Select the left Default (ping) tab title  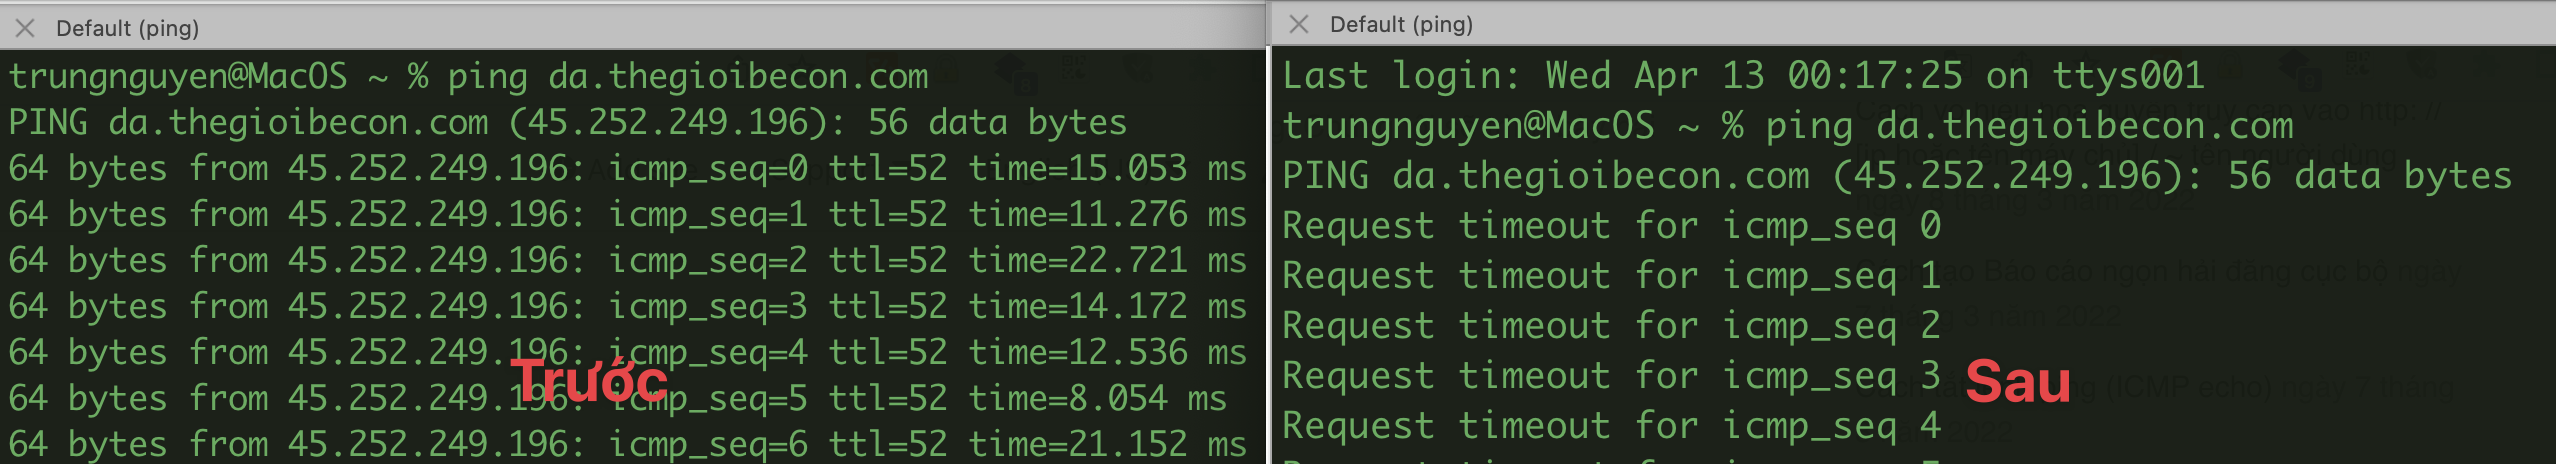click(127, 28)
